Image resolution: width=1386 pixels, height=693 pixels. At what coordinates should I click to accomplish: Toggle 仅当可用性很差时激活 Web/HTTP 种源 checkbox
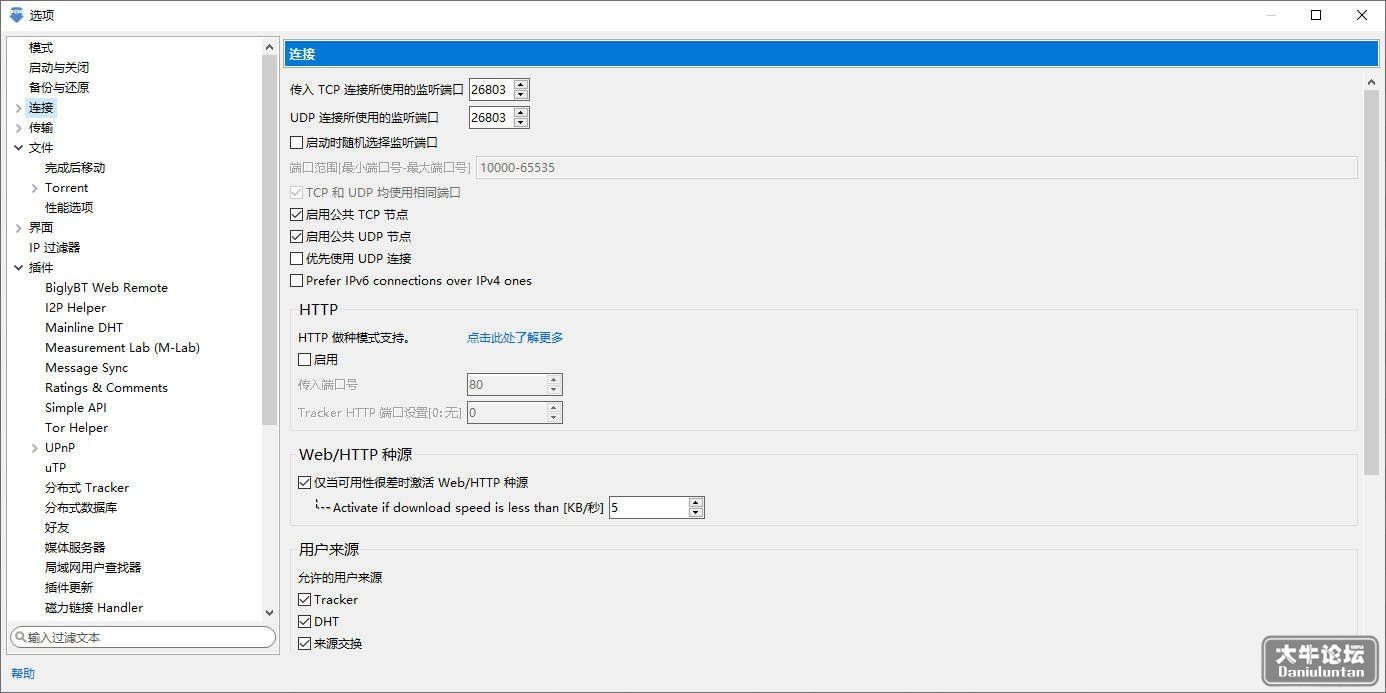click(x=305, y=483)
